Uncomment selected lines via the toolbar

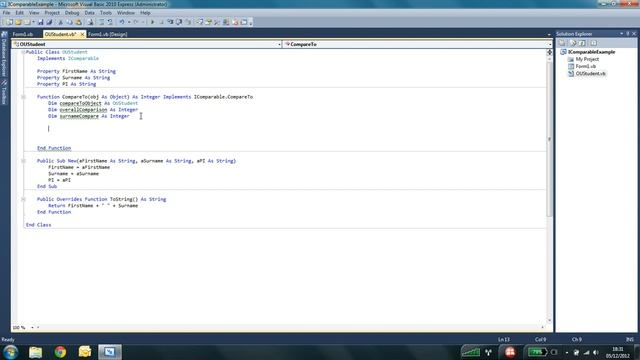pos(110,22)
